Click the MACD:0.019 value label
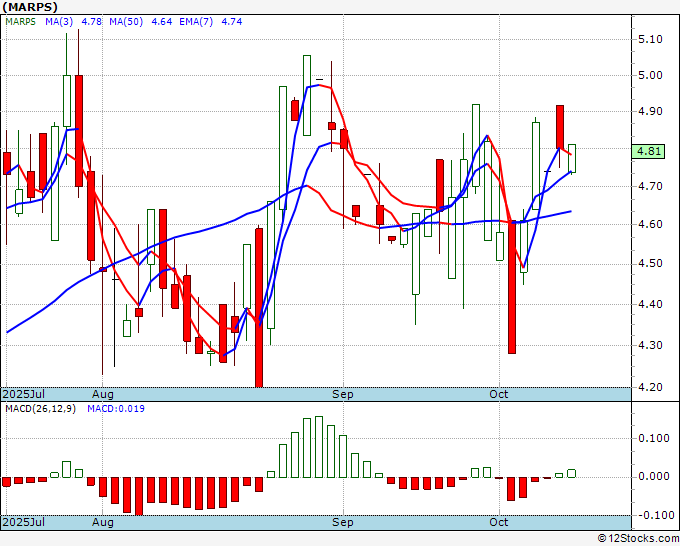Image resolution: width=680 pixels, height=546 pixels. coord(116,409)
